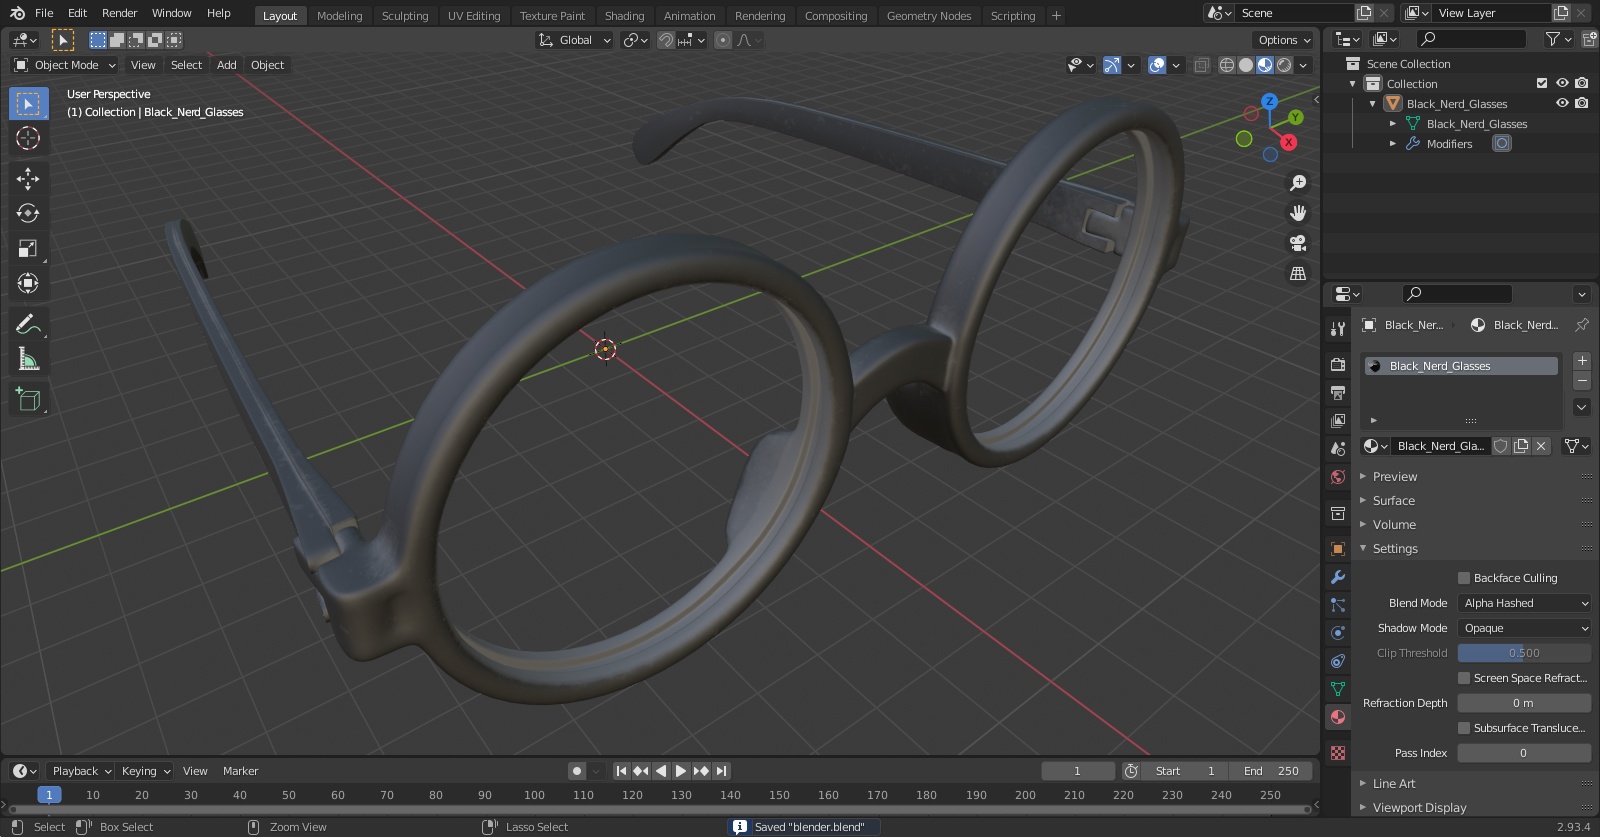This screenshot has height=837, width=1600.
Task: Enable Screen Space Refraction checkbox
Action: pyautogui.click(x=1464, y=678)
